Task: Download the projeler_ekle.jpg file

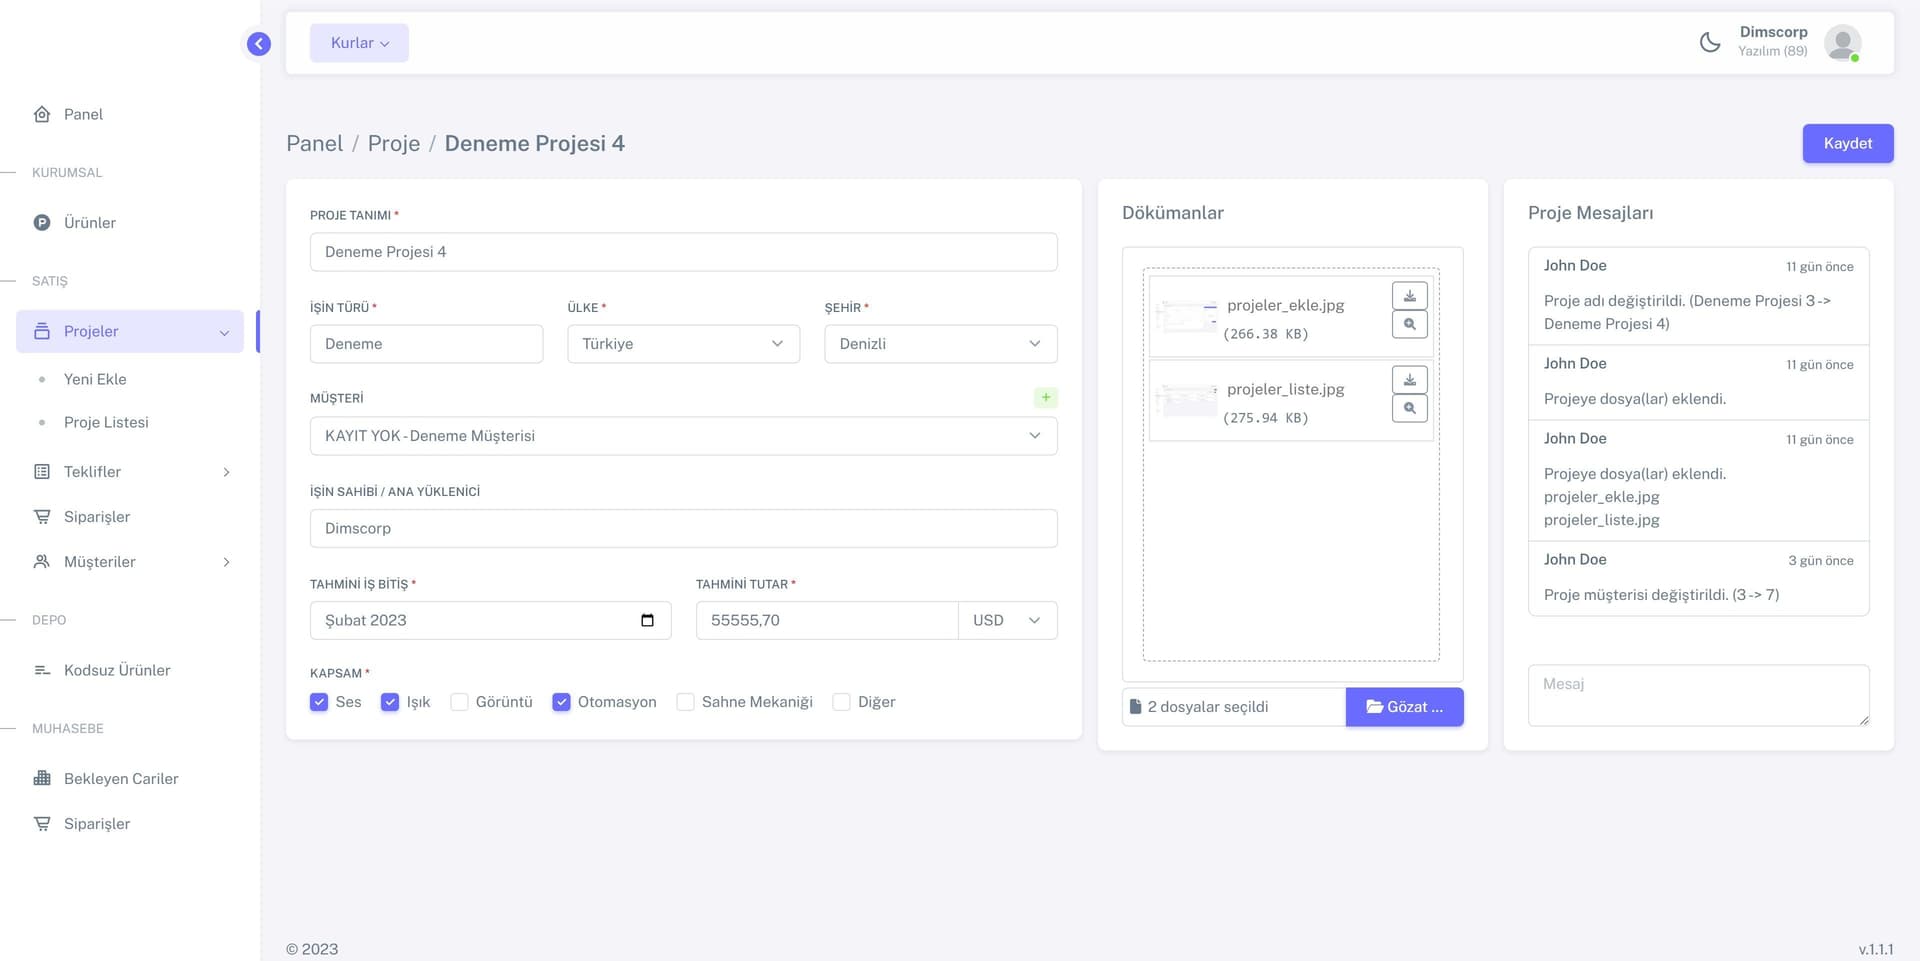Action: pyautogui.click(x=1409, y=296)
